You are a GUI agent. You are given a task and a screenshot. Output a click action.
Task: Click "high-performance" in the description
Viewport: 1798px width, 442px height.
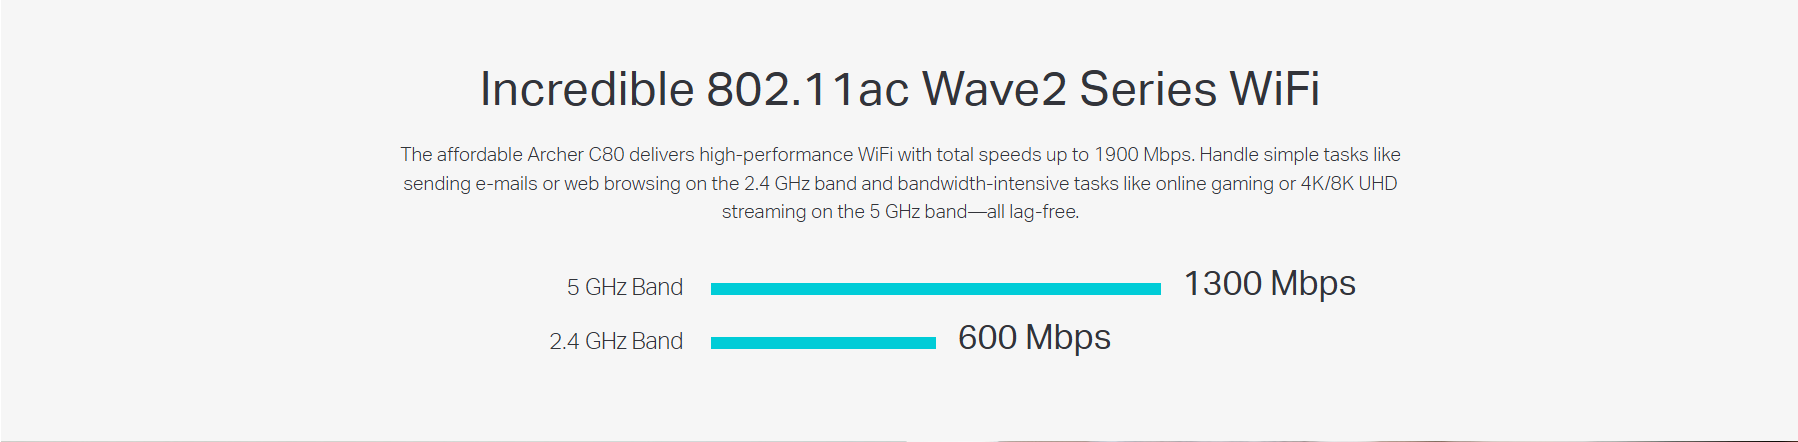click(775, 155)
